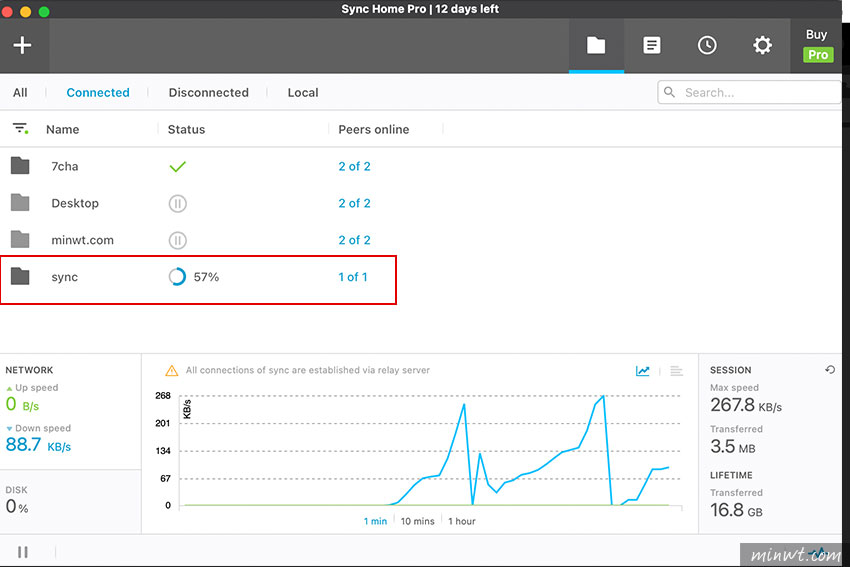Toggle the paused status icon for Desktop
The width and height of the screenshot is (850, 567).
[x=177, y=203]
